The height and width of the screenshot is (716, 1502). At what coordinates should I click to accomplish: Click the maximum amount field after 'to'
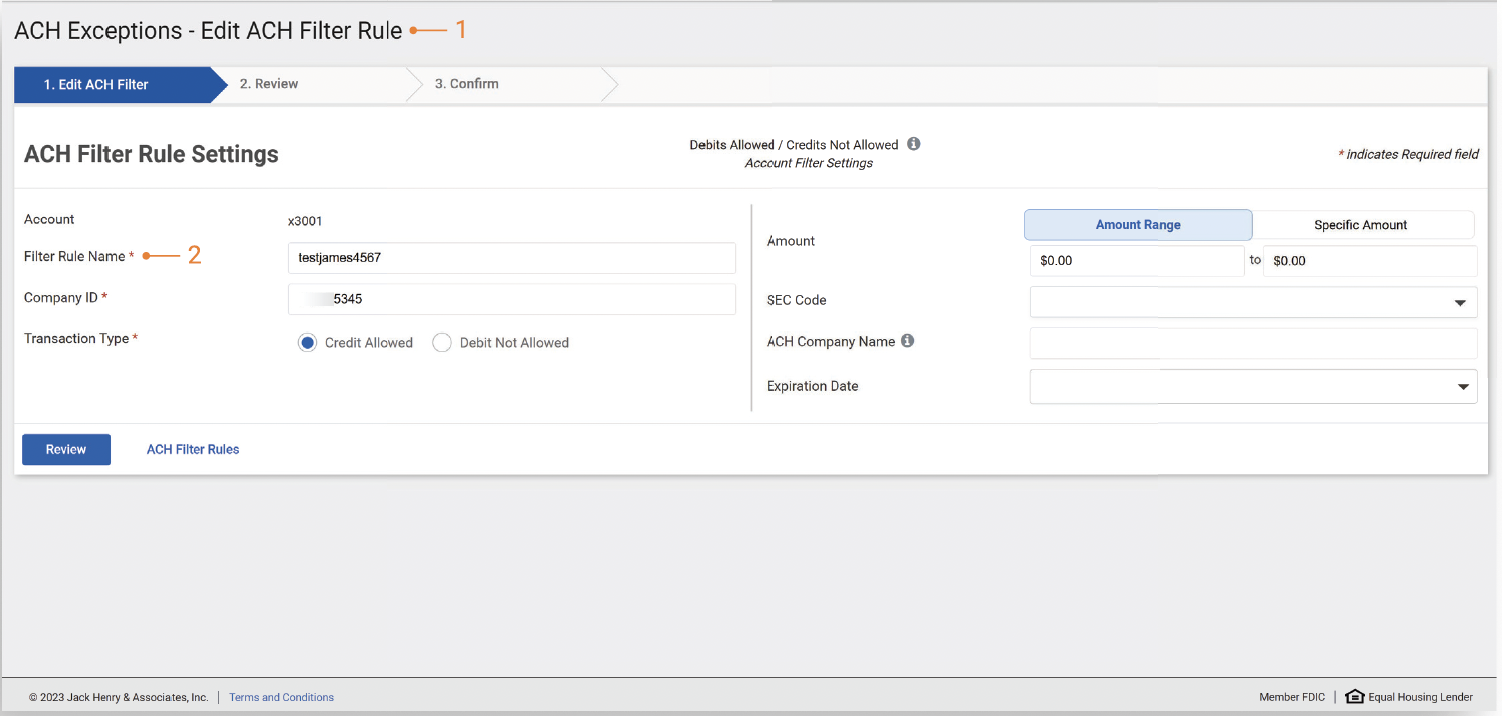1369,261
